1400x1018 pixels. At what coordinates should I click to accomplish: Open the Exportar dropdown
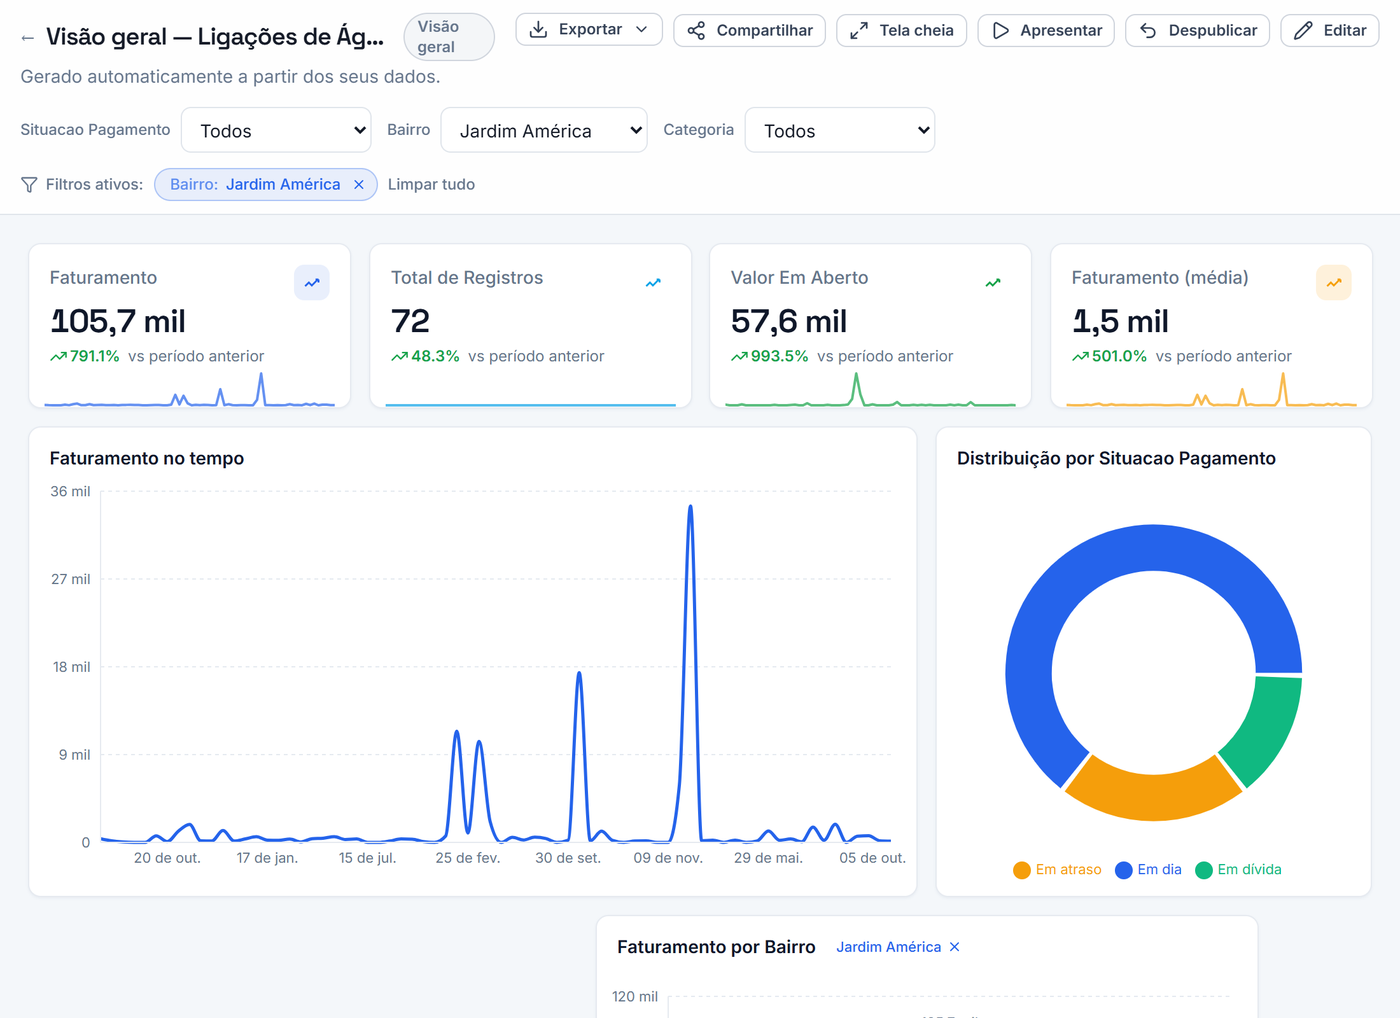coord(589,30)
